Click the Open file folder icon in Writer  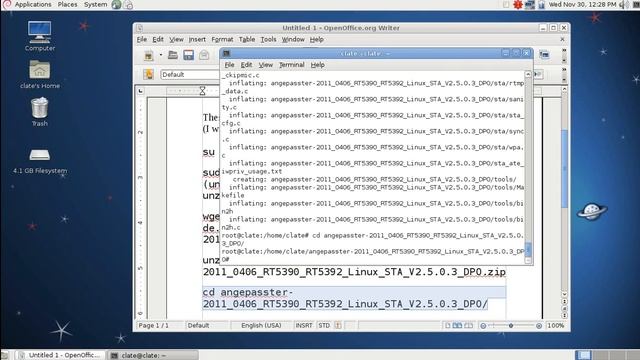click(173, 55)
